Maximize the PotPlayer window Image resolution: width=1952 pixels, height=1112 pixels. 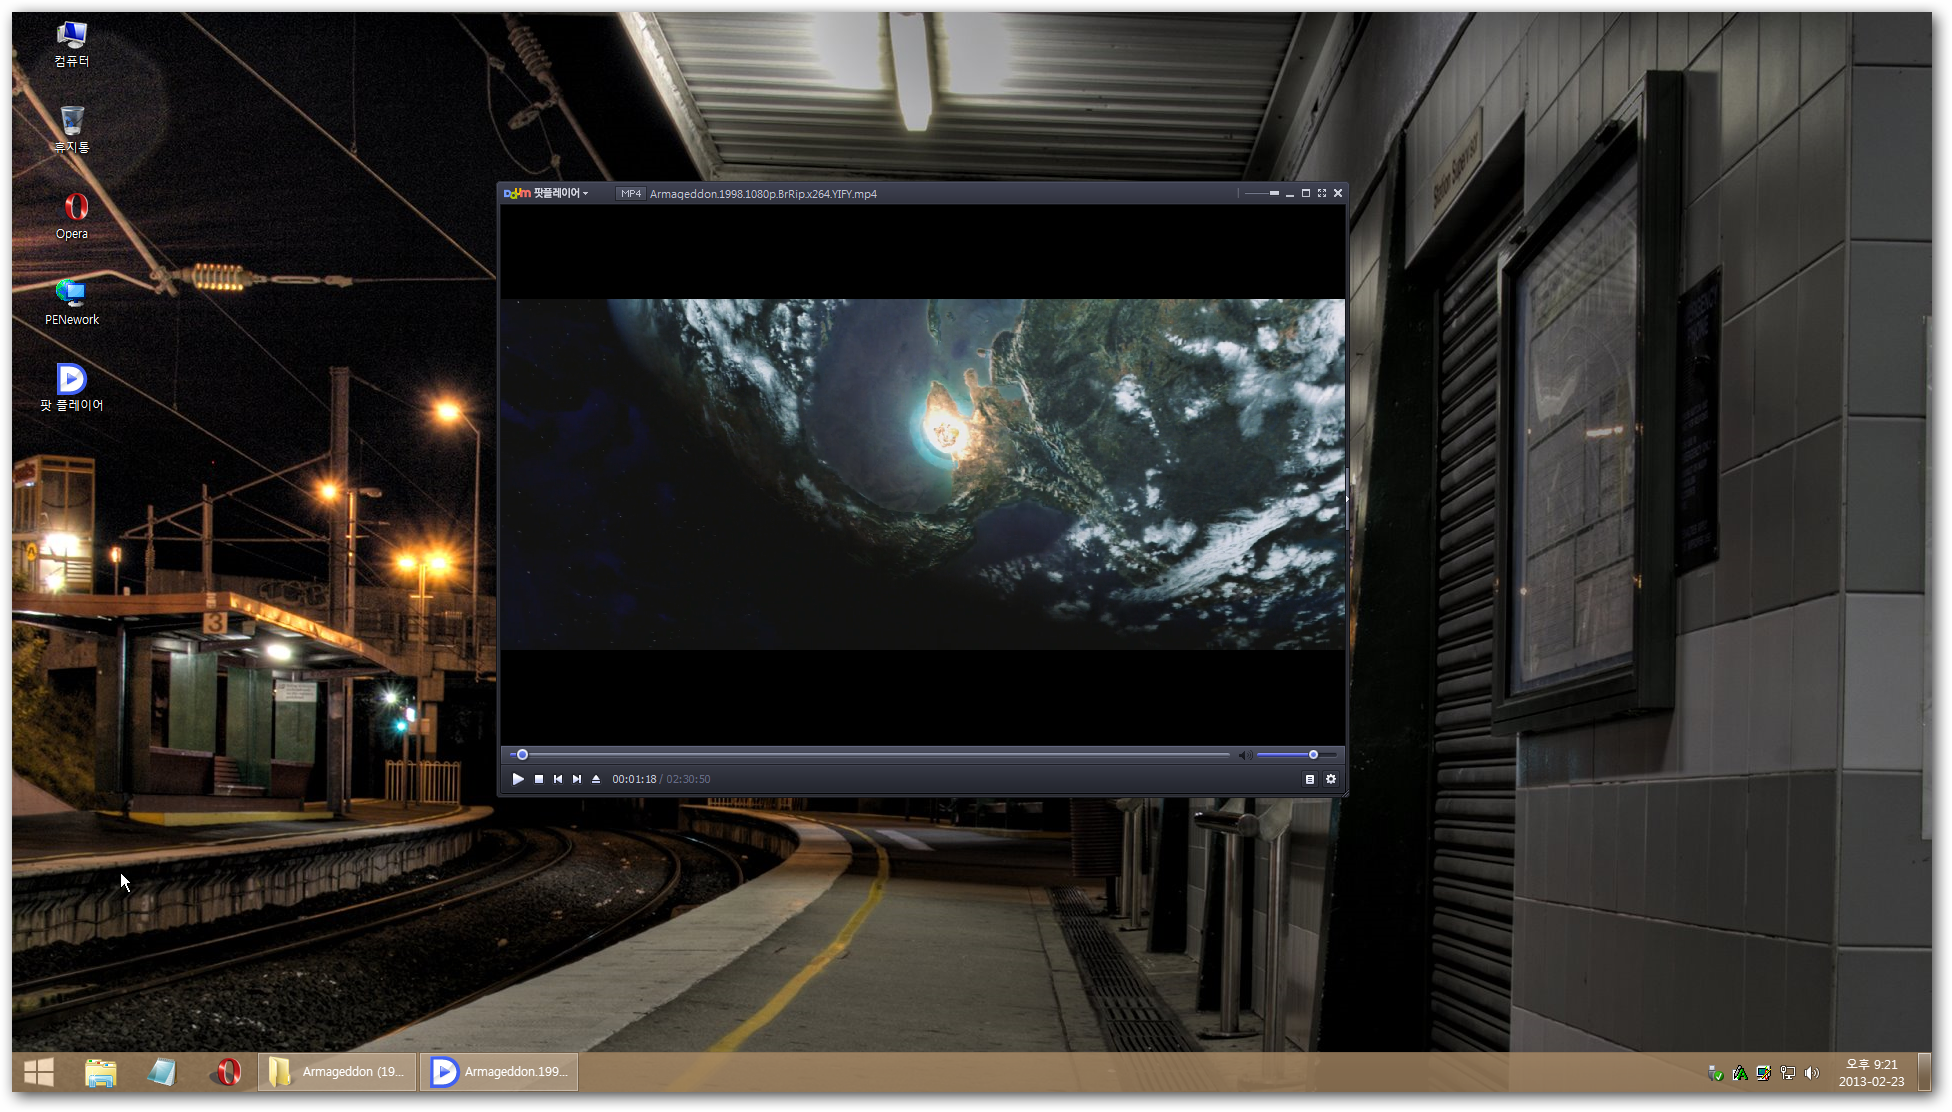coord(1306,193)
